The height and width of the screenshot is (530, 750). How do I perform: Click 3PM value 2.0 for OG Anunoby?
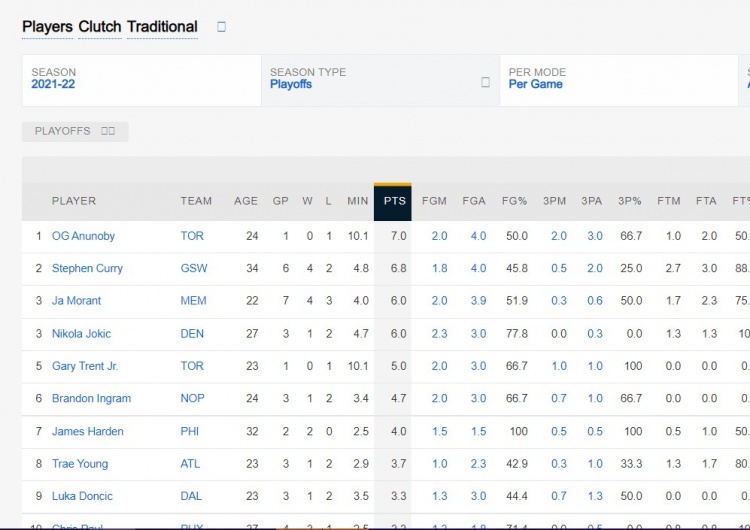coord(558,236)
